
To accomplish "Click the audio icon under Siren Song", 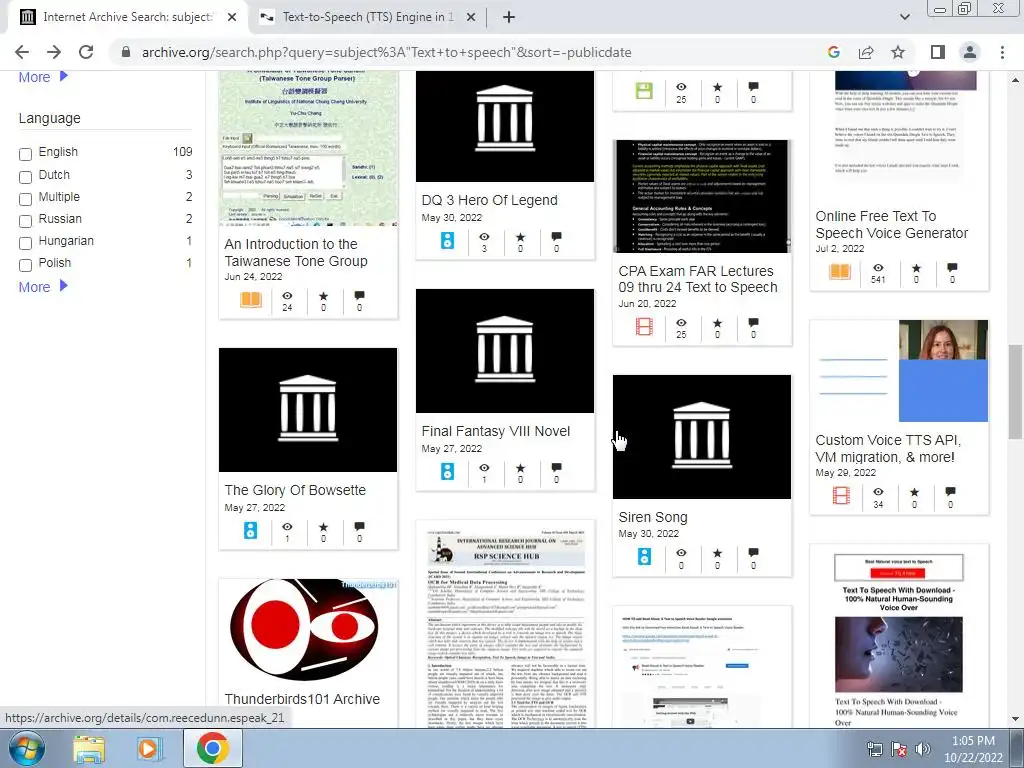I will [x=644, y=556].
